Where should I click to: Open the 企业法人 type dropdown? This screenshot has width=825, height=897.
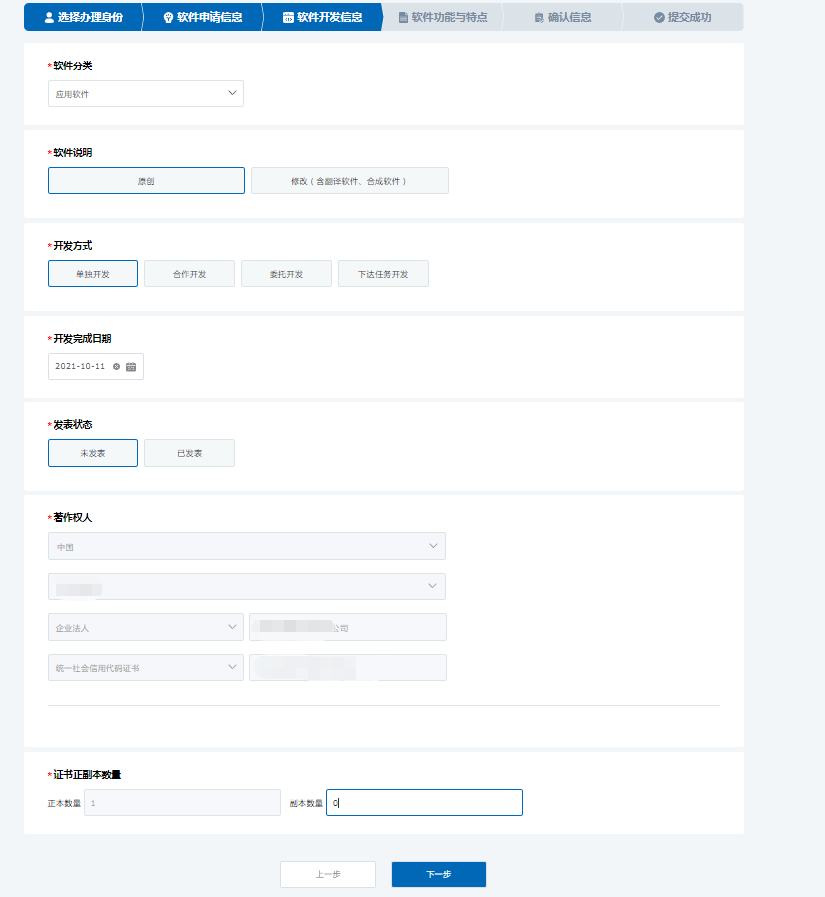(x=146, y=628)
